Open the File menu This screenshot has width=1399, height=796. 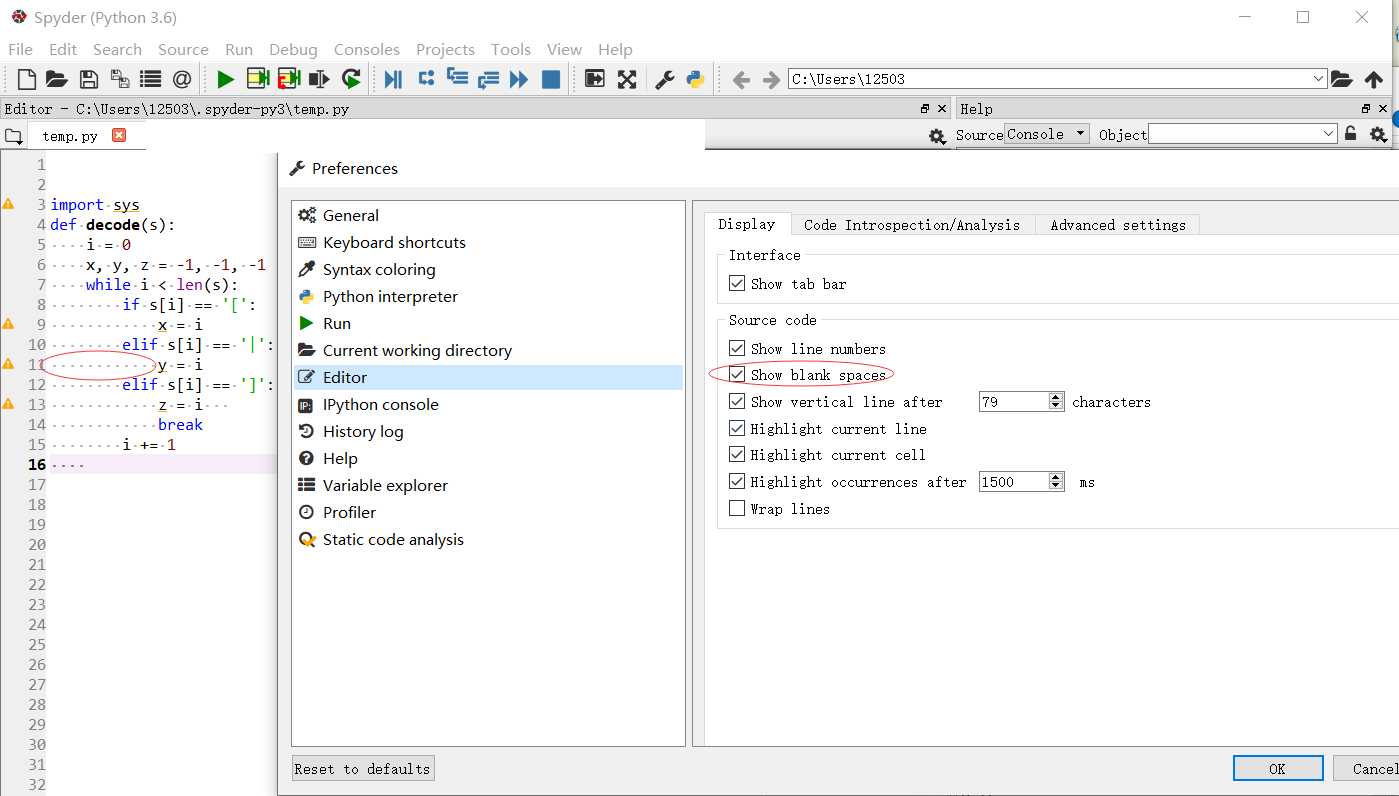coord(20,49)
